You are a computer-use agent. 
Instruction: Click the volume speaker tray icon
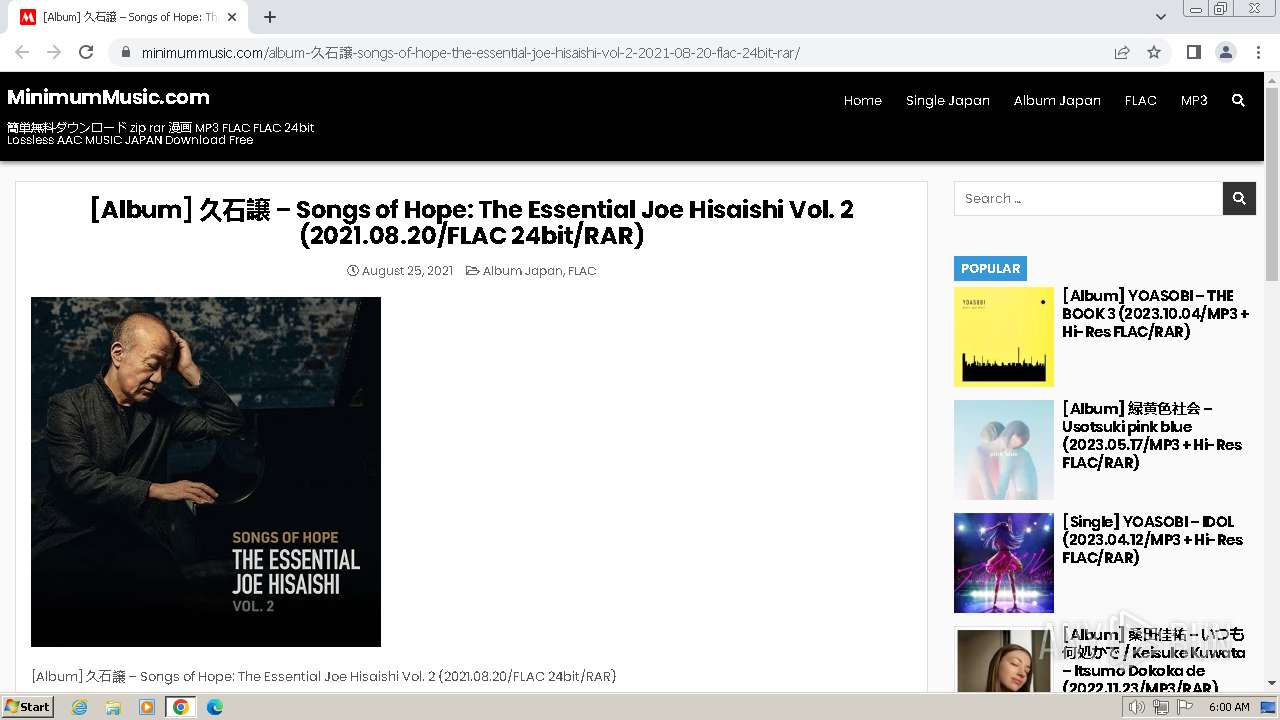coord(1137,707)
